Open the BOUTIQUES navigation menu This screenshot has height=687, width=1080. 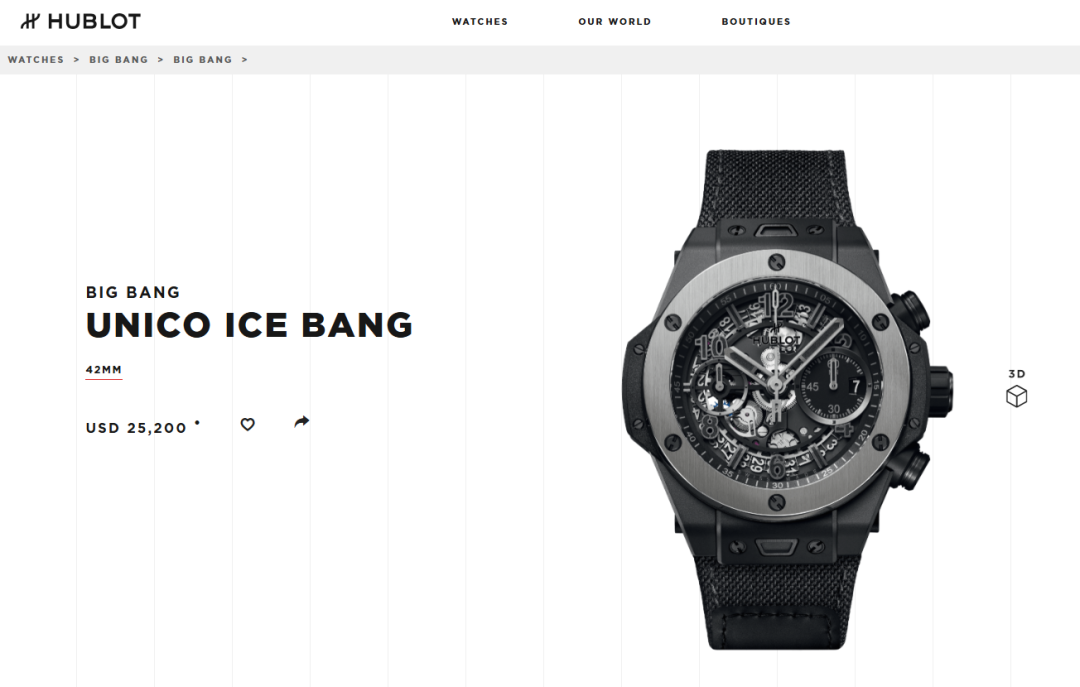coord(756,21)
